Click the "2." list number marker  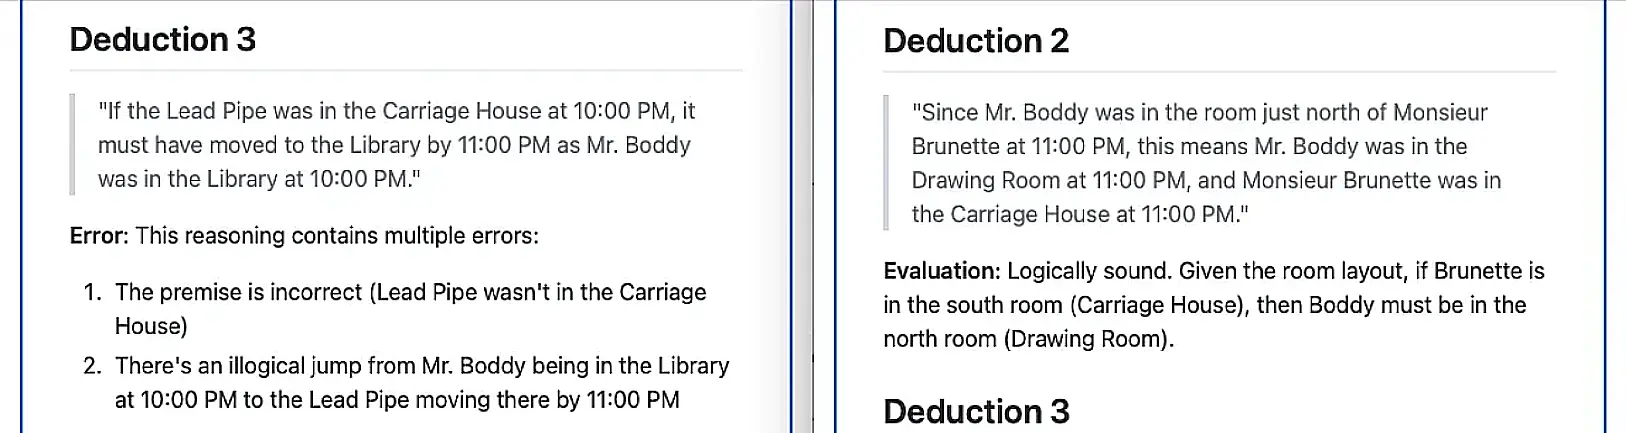[92, 366]
